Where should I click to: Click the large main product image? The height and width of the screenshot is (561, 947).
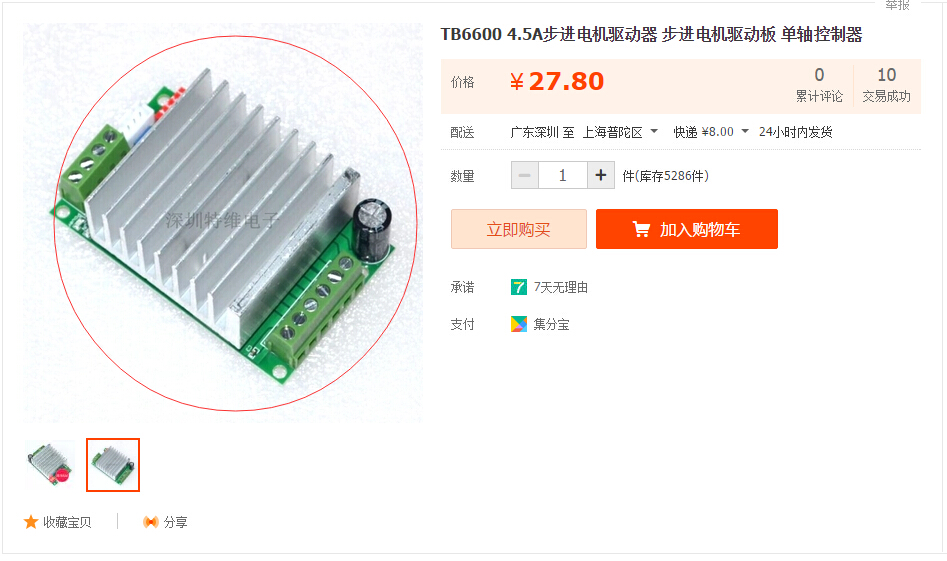click(223, 223)
